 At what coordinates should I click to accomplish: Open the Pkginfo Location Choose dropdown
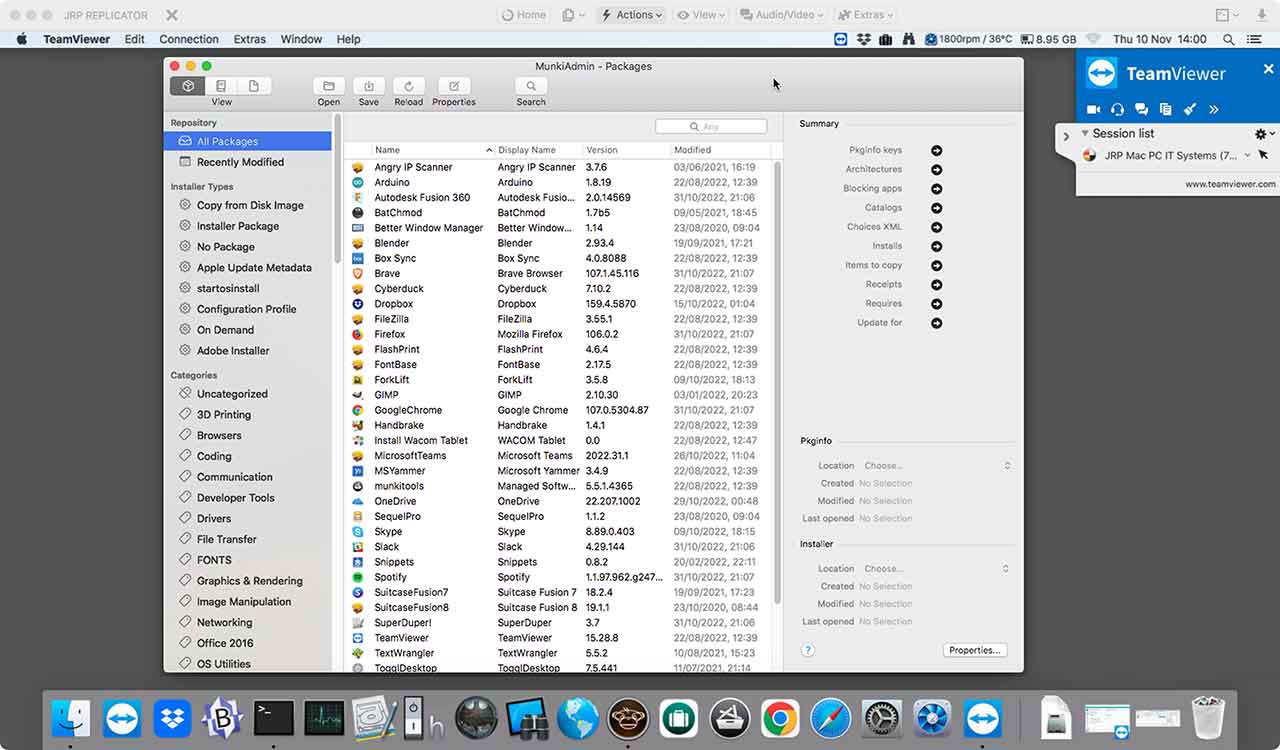click(937, 465)
